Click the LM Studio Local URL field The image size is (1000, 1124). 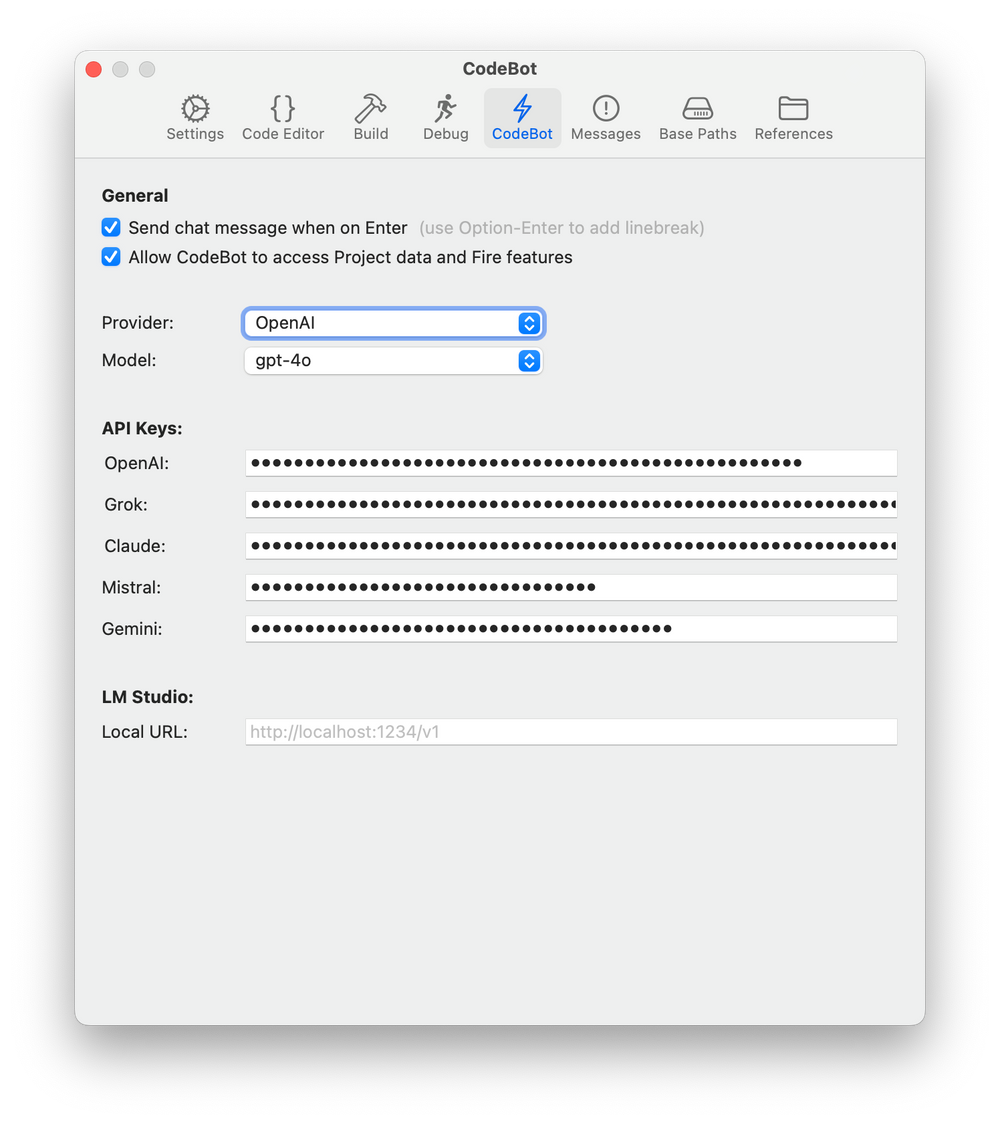pos(570,732)
